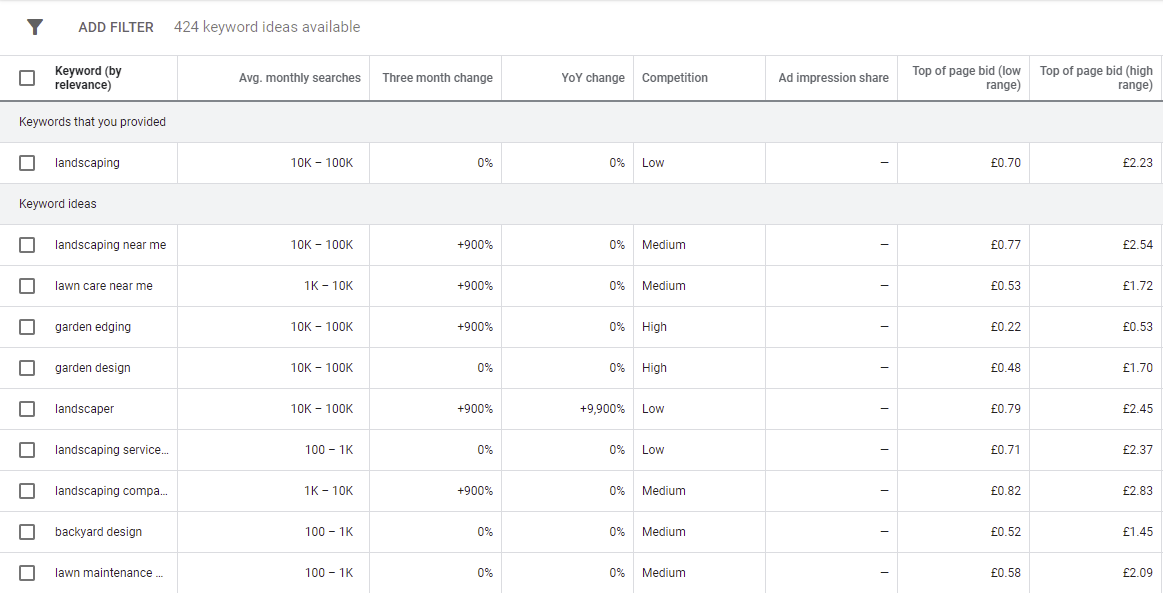Screen dimensions: 1163x593
Task: Check the checkbox for "garden edging"
Action: 27,326
